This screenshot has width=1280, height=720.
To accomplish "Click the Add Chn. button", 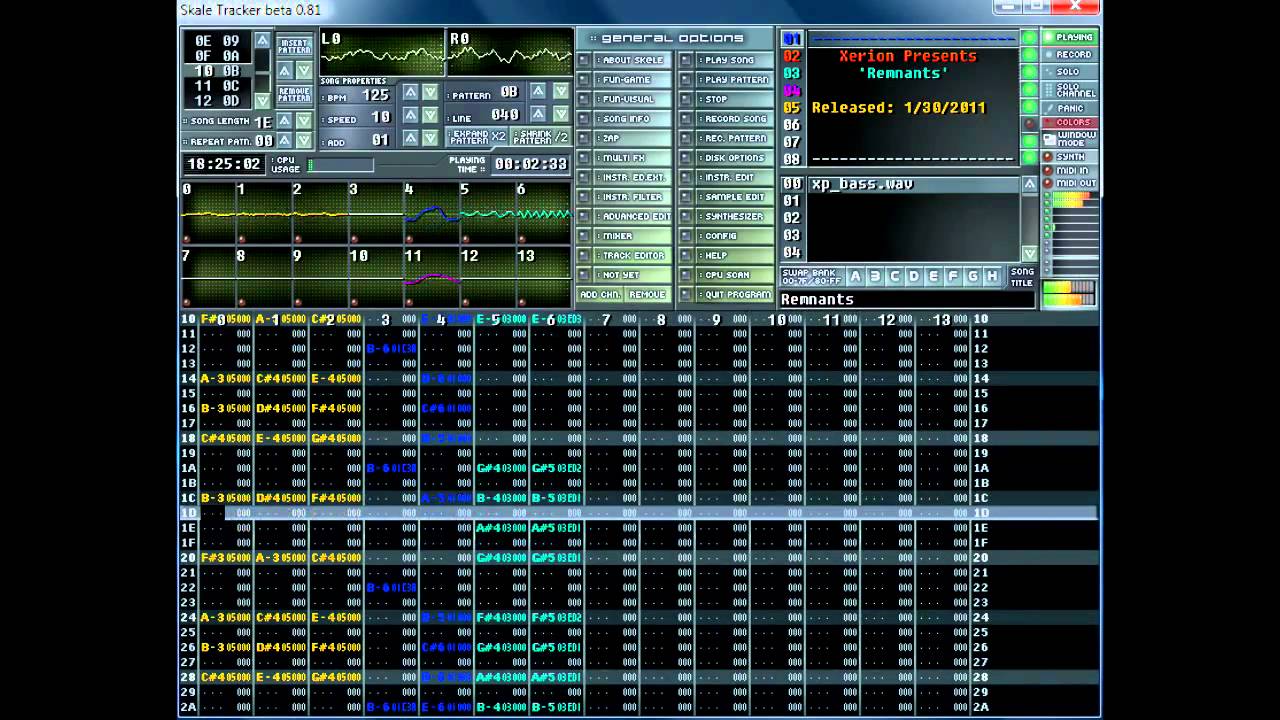I will [x=600, y=295].
